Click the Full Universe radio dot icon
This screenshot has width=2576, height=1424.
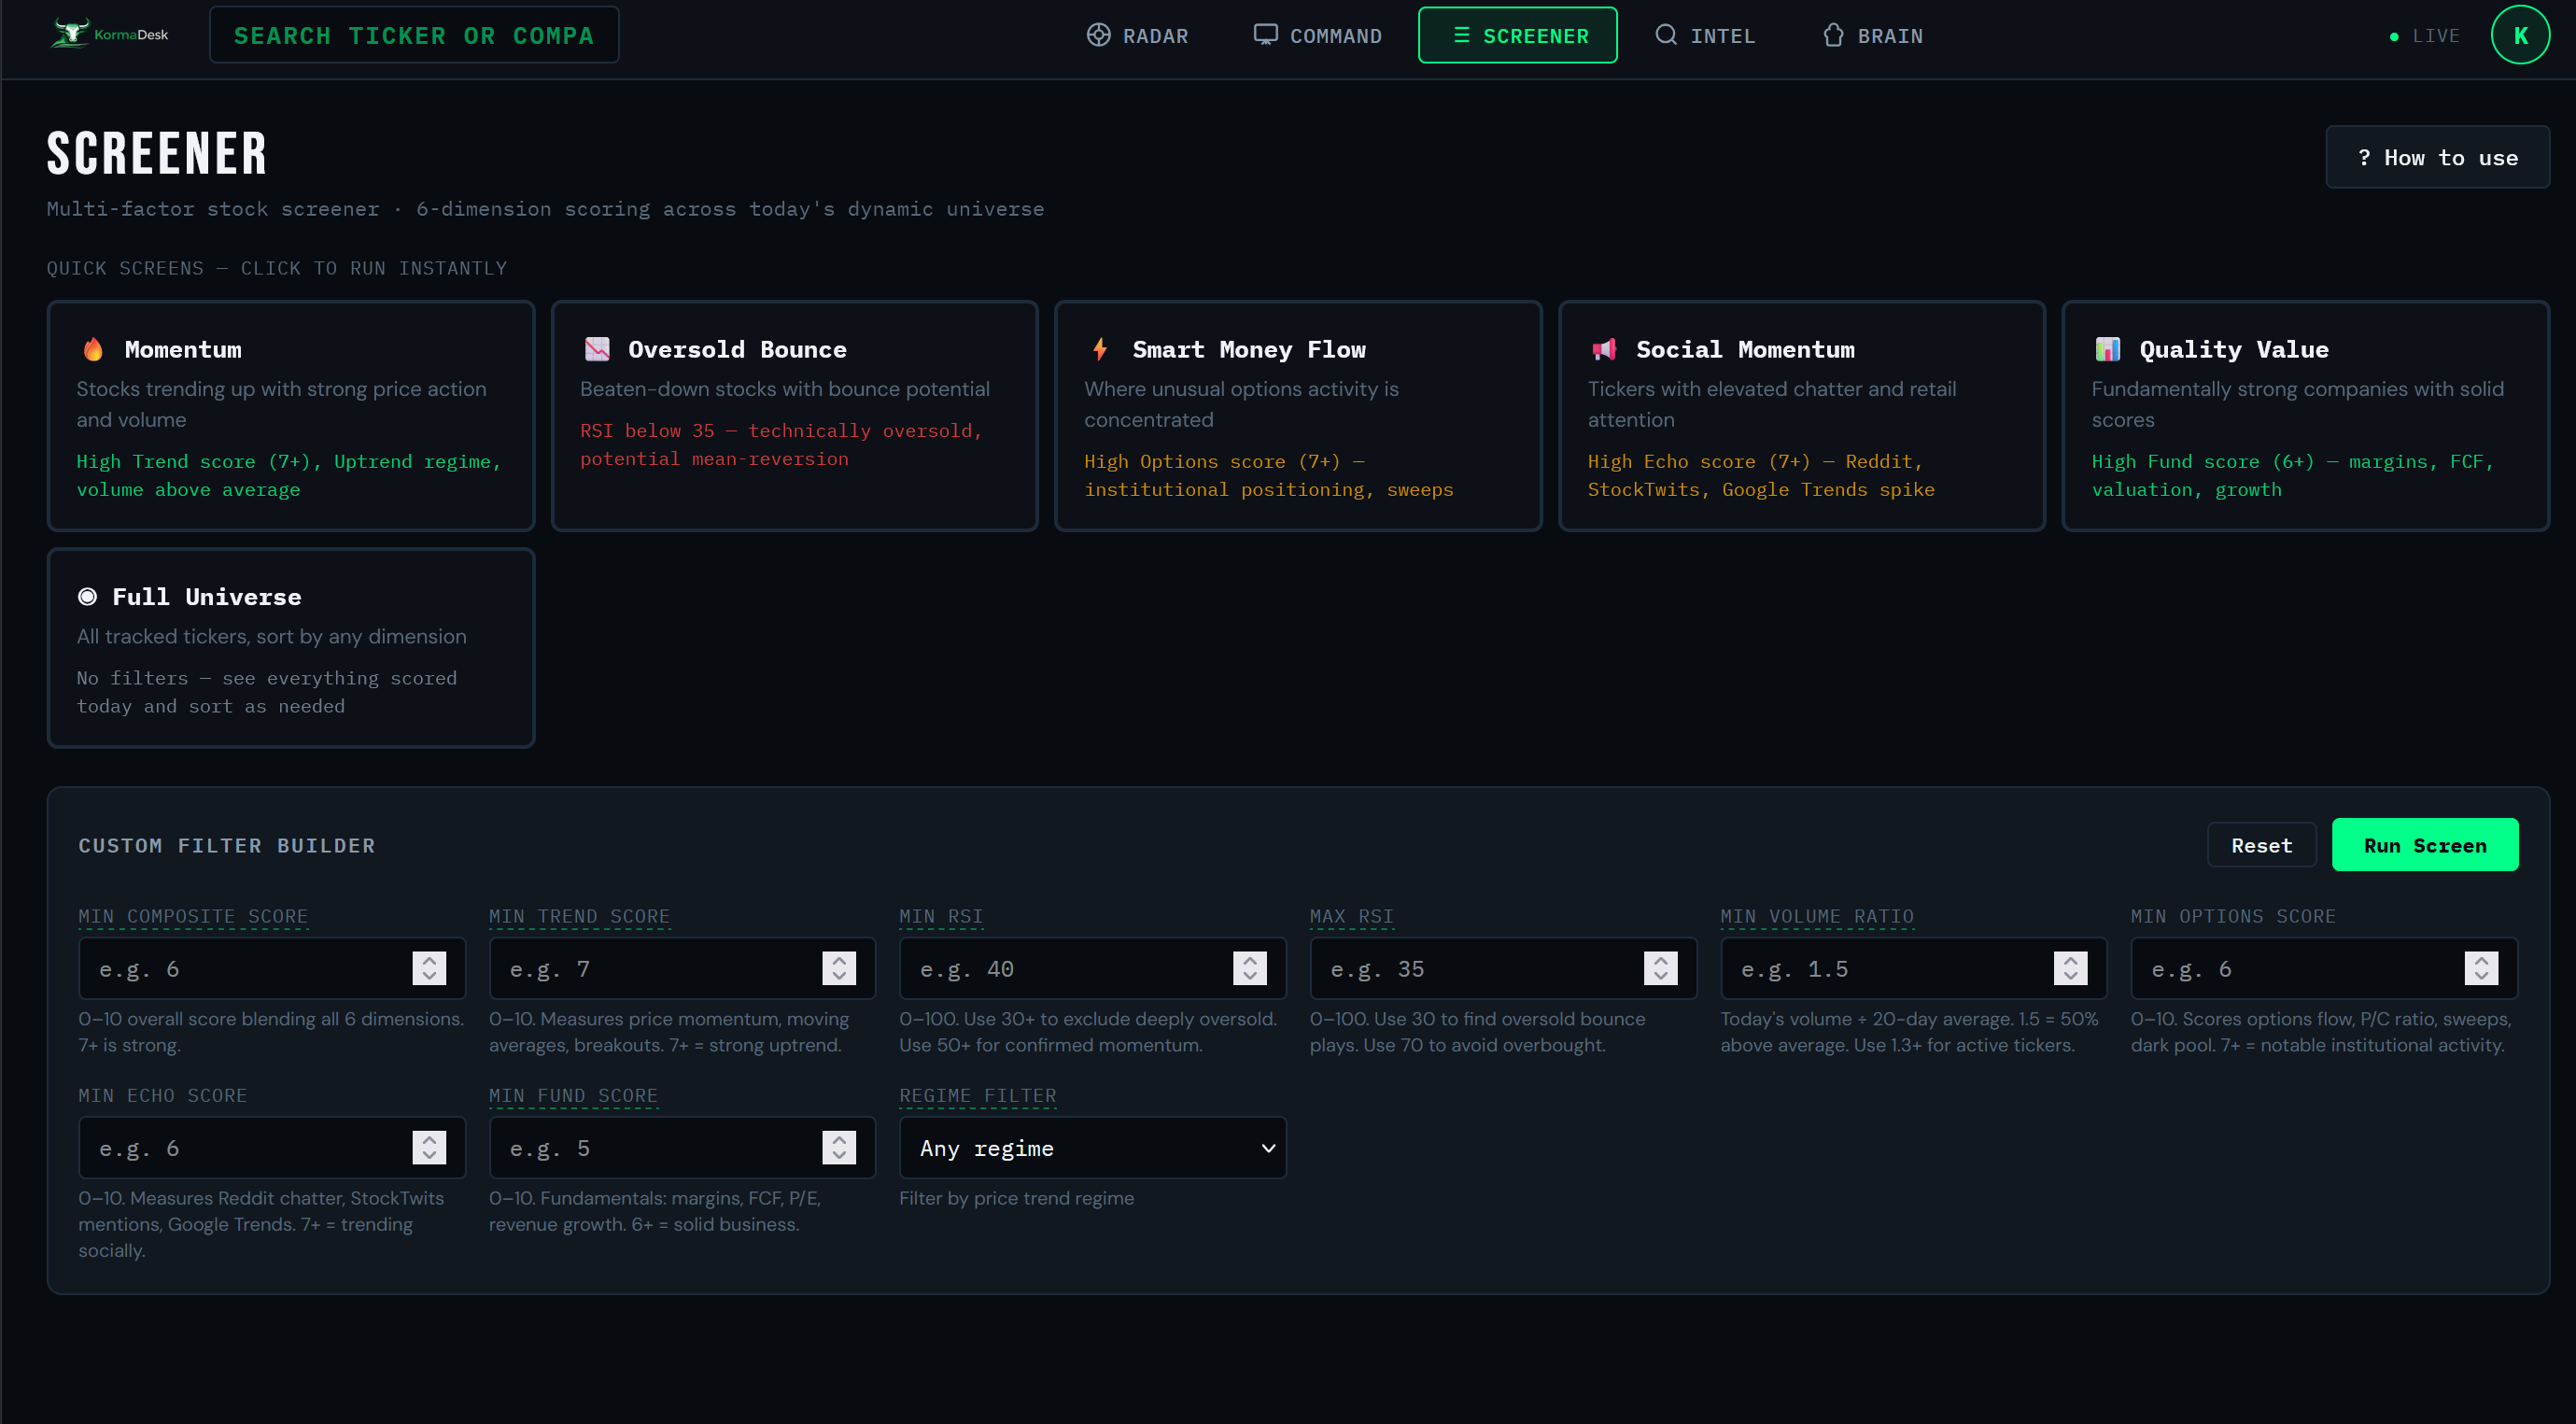click(x=88, y=597)
